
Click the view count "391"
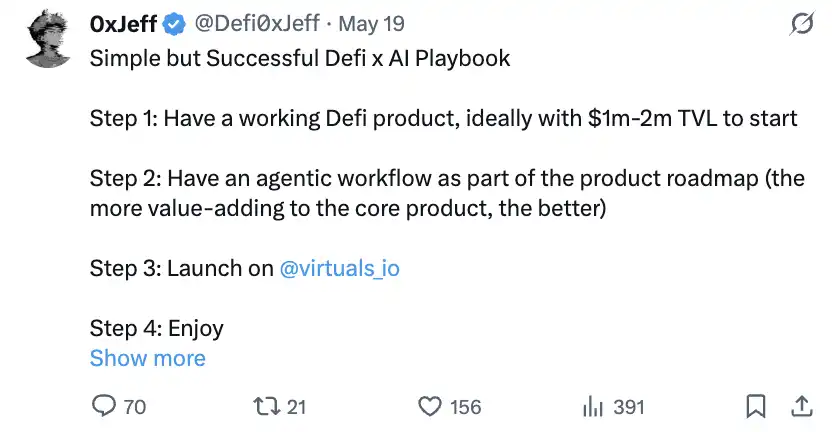[628, 407]
